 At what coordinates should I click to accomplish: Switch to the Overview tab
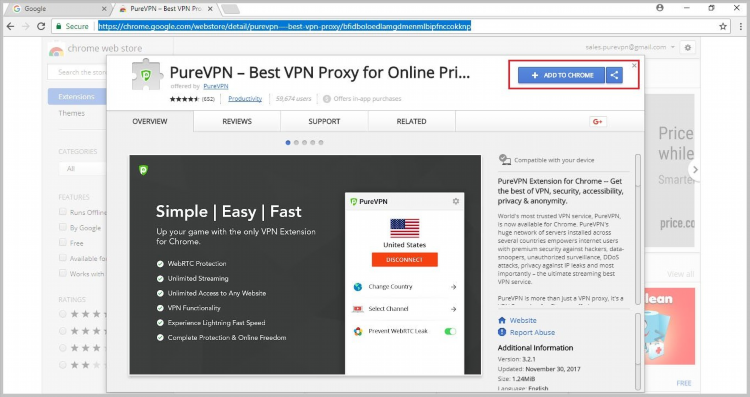pos(150,121)
